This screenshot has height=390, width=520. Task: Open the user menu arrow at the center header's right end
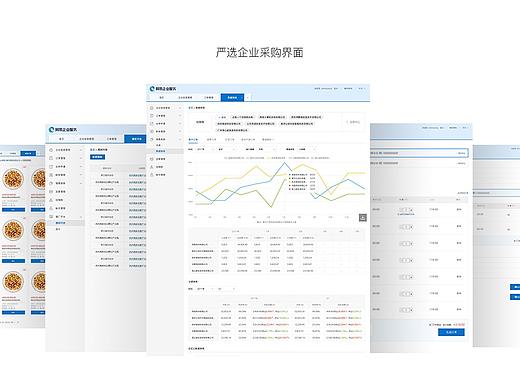click(x=365, y=89)
